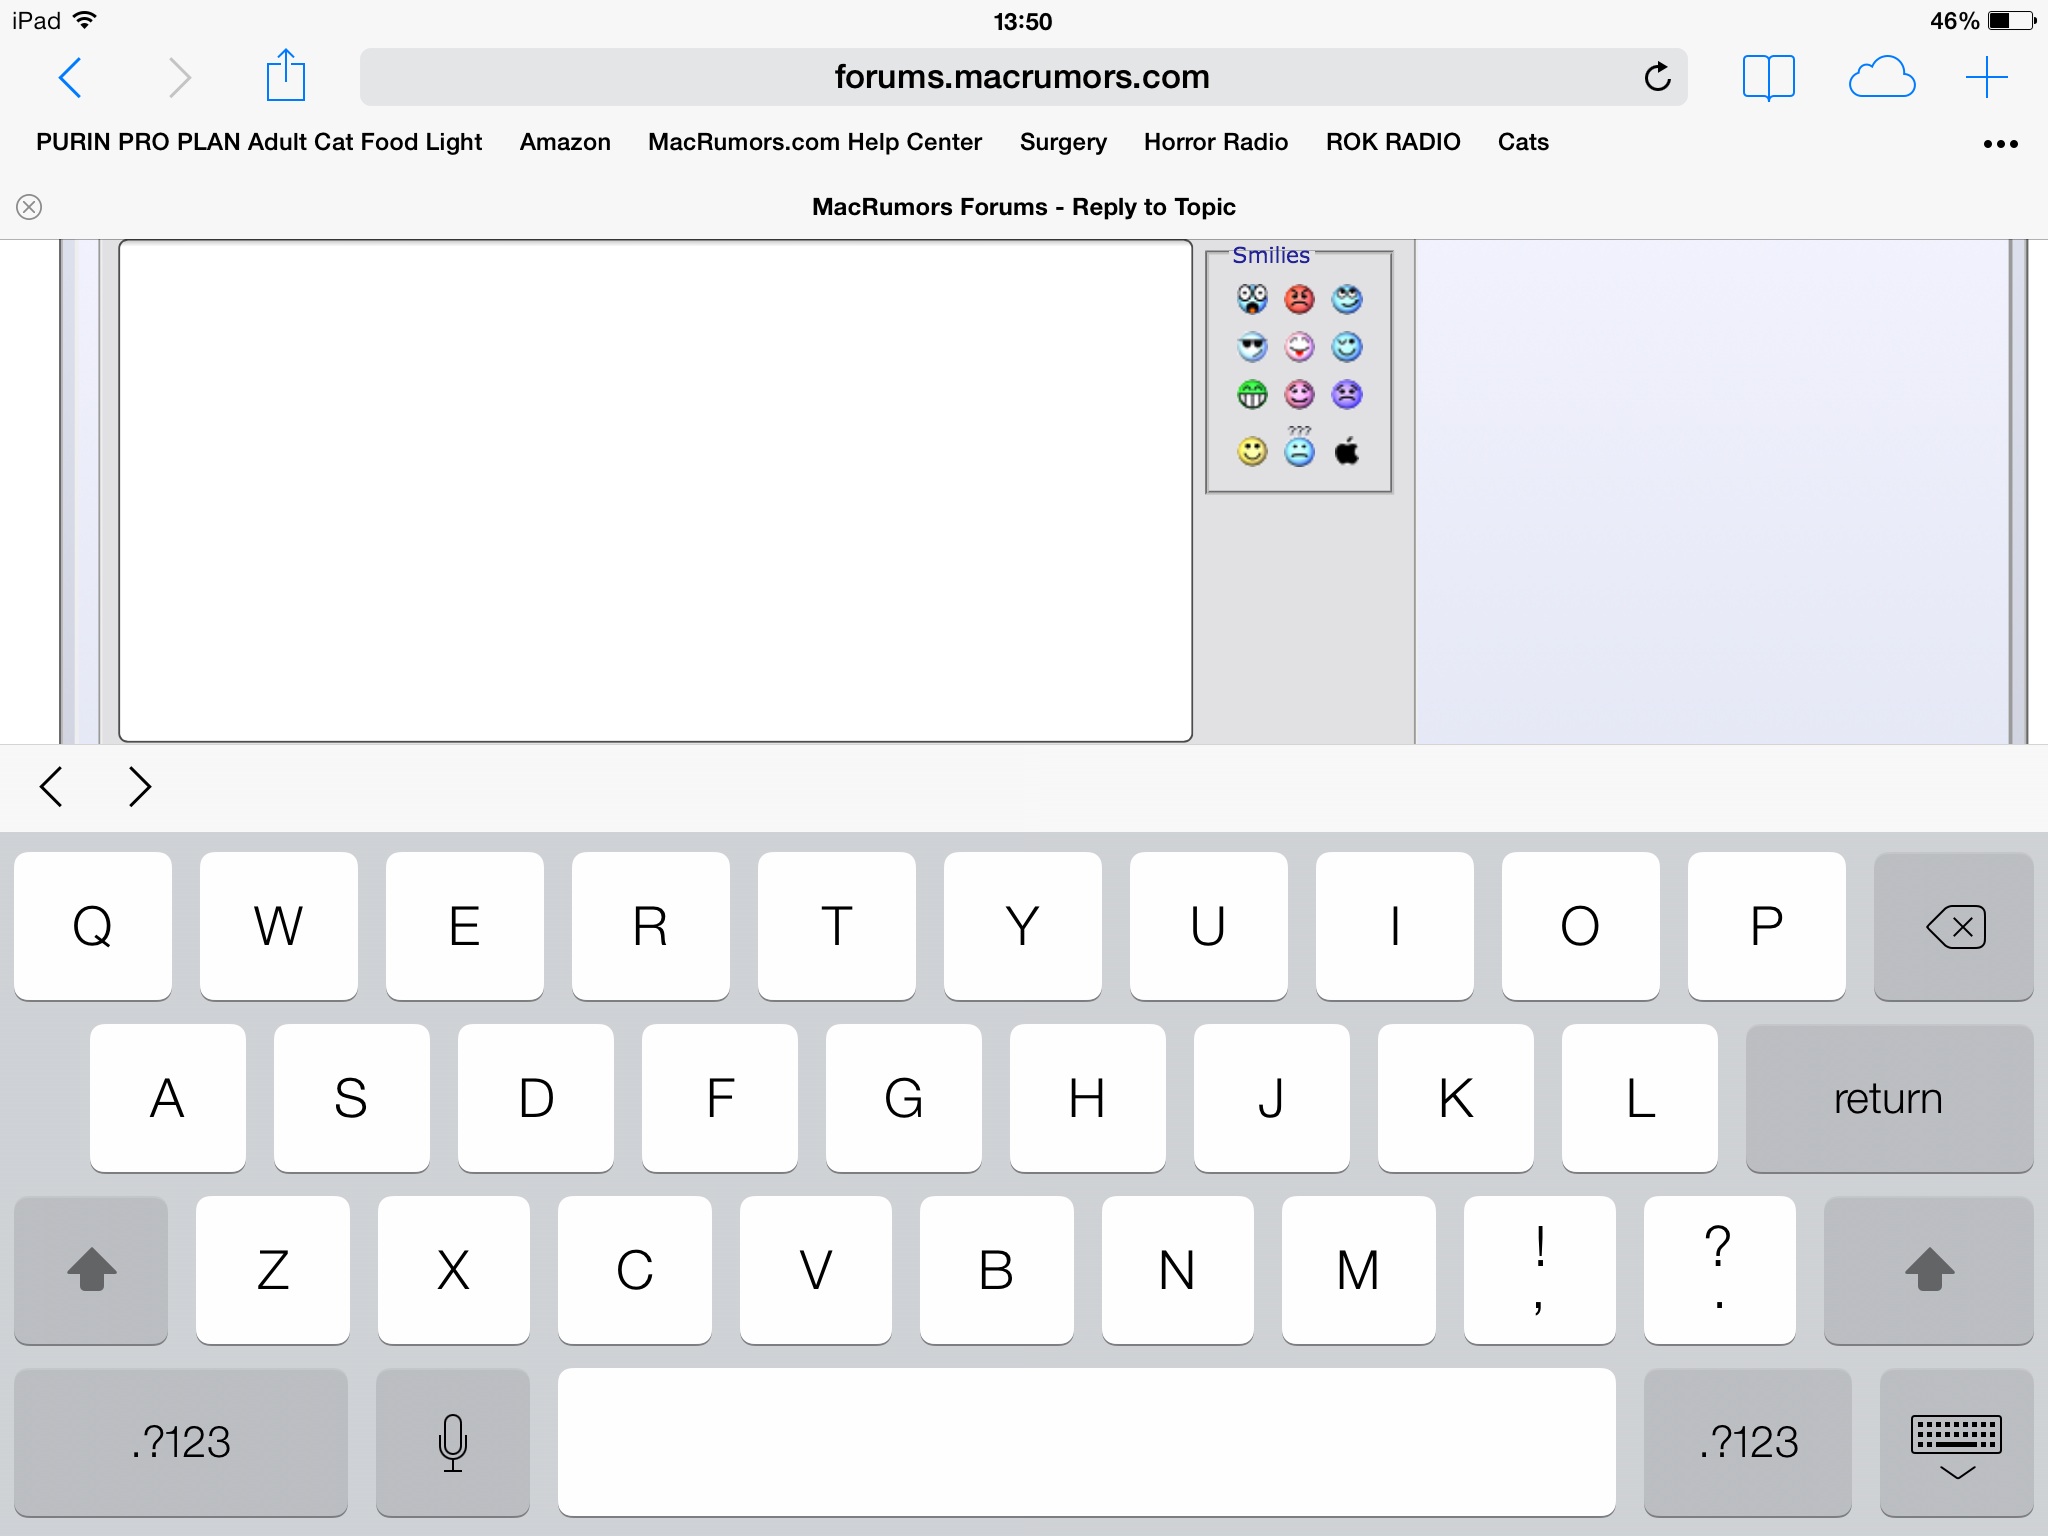Viewport: 2048px width, 1536px height.
Task: Click the Smilies legend label
Action: [1271, 255]
